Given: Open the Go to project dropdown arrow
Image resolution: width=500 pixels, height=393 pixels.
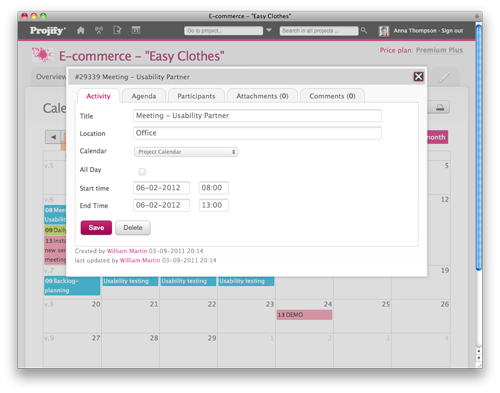Looking at the screenshot, I should (x=269, y=30).
